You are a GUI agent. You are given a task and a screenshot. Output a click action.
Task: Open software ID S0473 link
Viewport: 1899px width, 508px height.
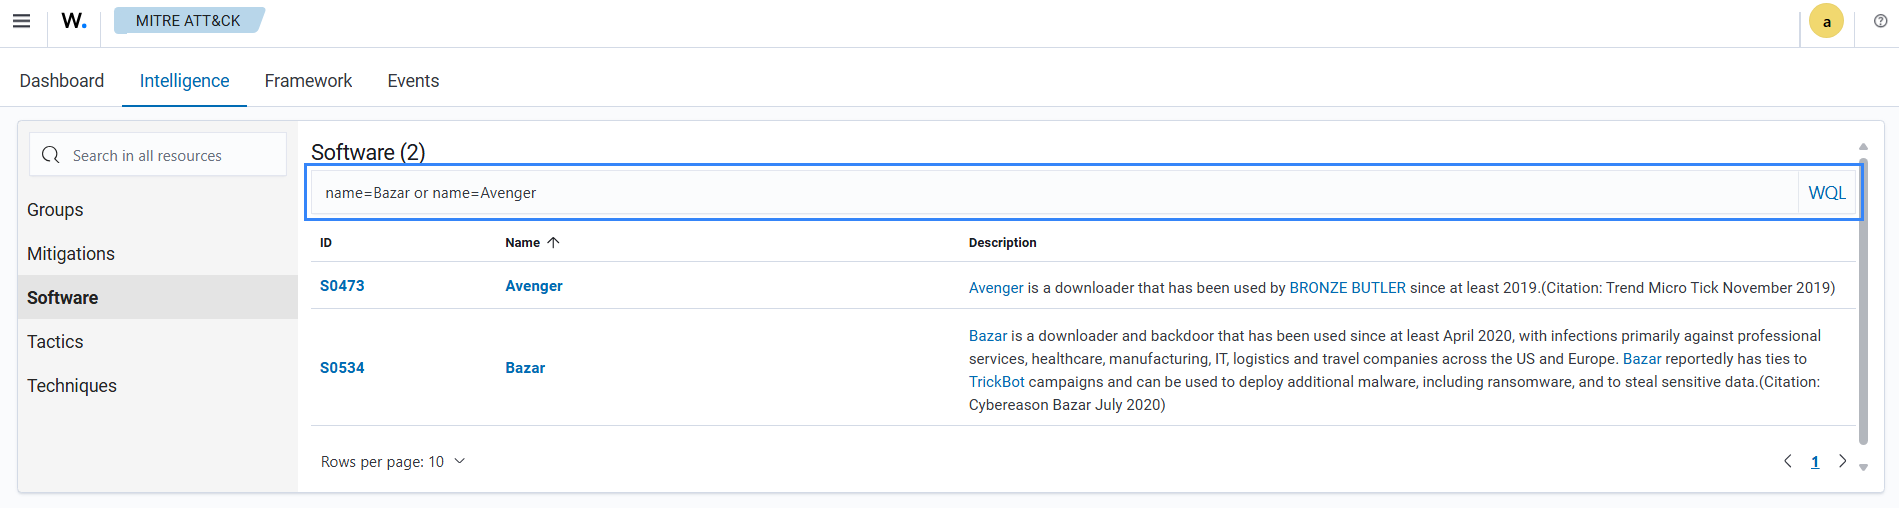pyautogui.click(x=342, y=286)
